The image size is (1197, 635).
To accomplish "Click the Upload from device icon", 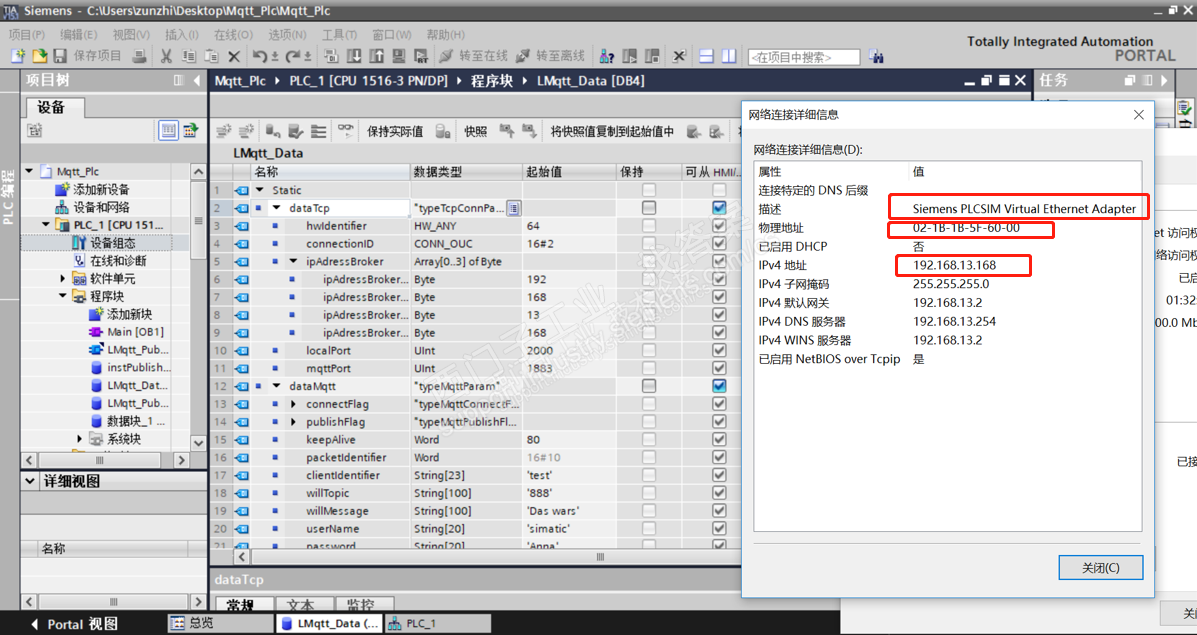I will pos(376,56).
